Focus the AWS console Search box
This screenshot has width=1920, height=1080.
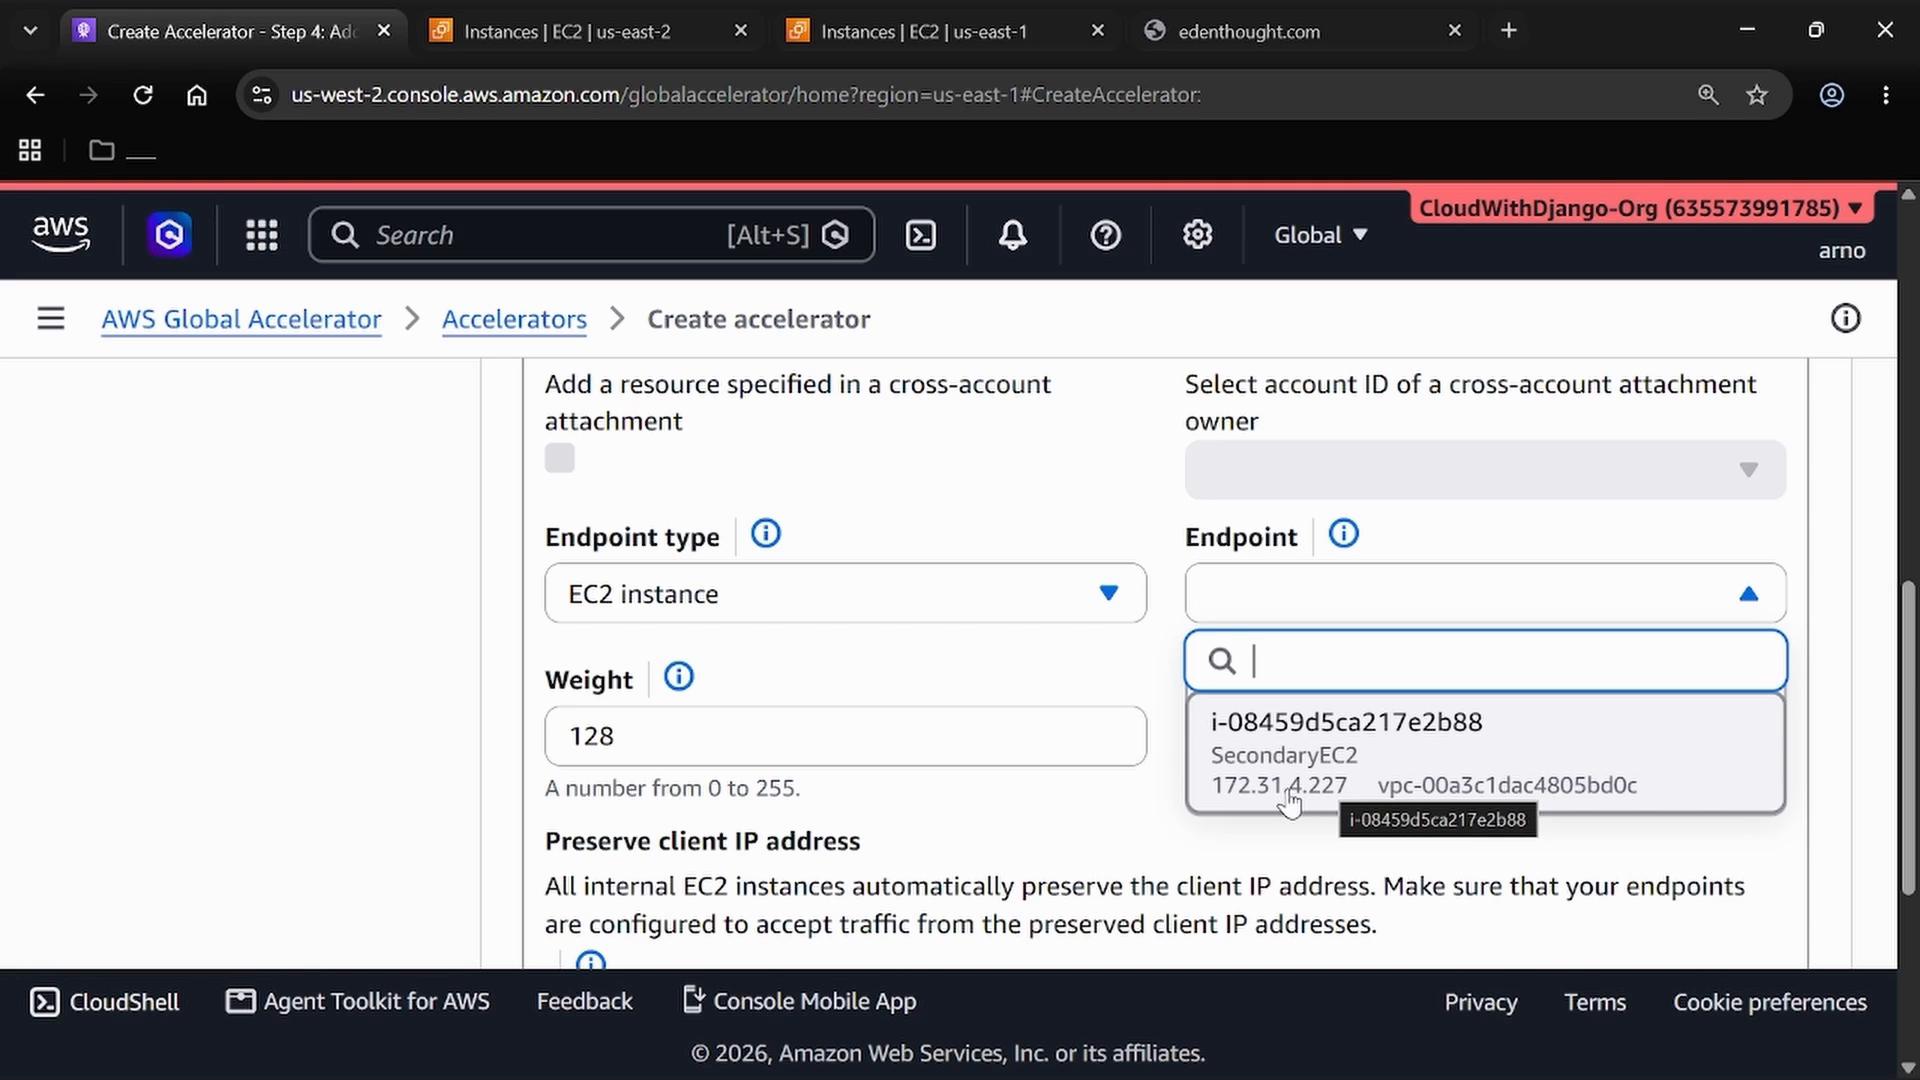pos(592,235)
